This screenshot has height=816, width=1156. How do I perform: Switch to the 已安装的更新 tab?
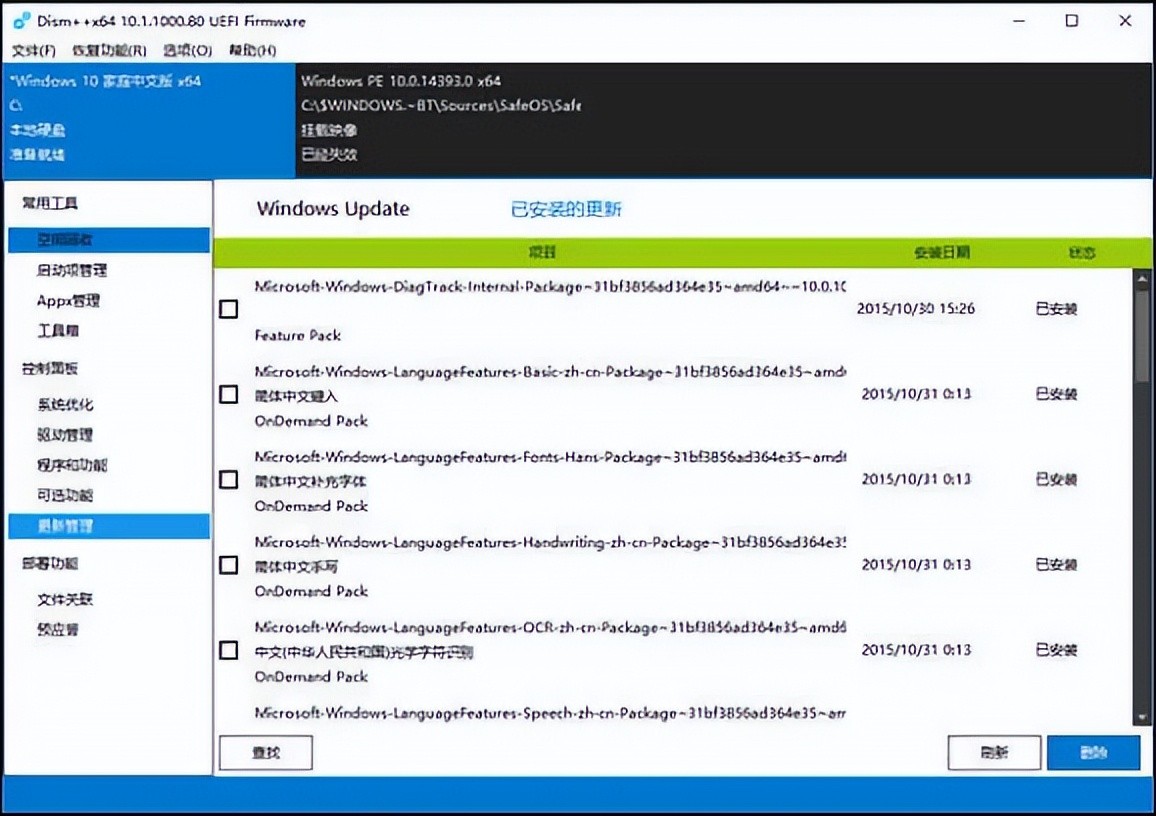[566, 209]
